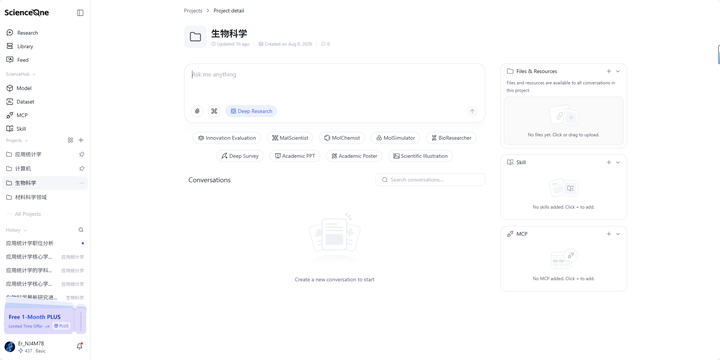Viewport: 720px width, 360px height.
Task: Add a new project with plus icon
Action: point(81,140)
